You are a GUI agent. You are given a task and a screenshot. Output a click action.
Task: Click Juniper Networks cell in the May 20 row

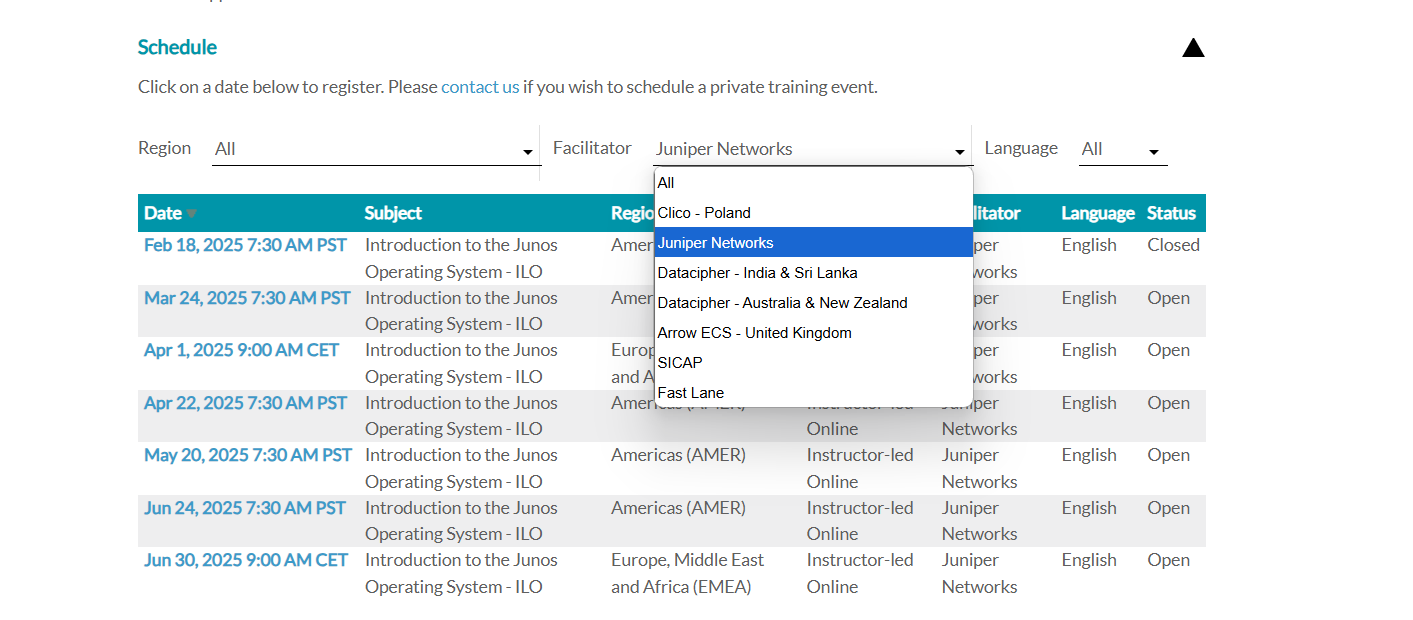pyautogui.click(x=979, y=468)
